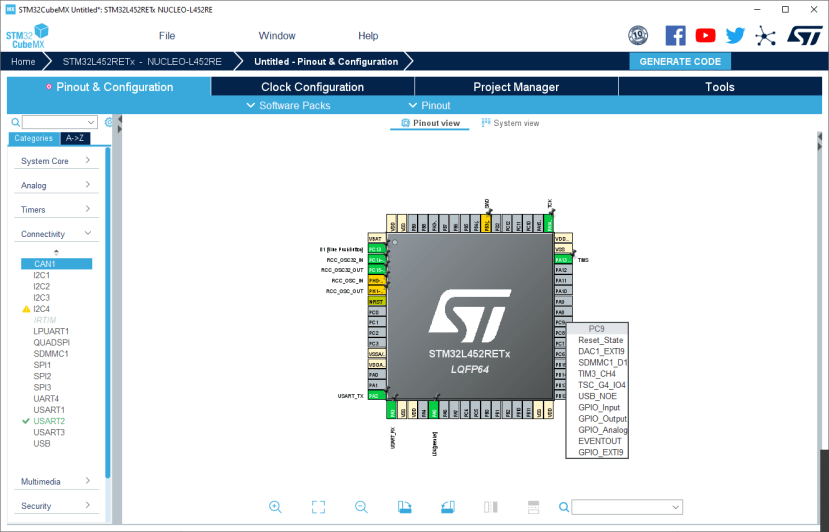
Task: Open the ST Twitter icon
Action: (735, 35)
